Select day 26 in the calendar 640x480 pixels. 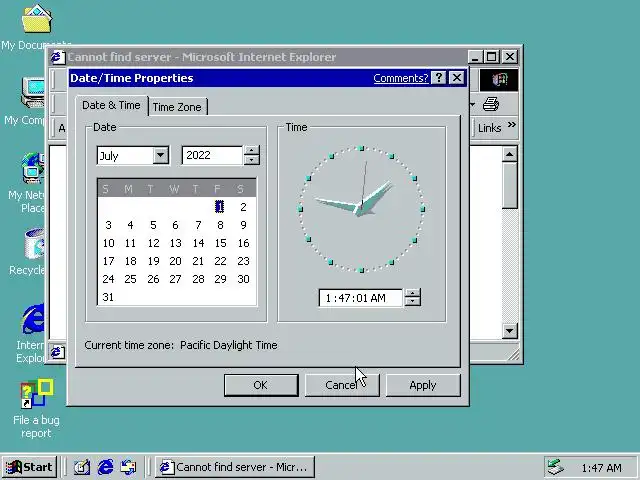pos(153,279)
